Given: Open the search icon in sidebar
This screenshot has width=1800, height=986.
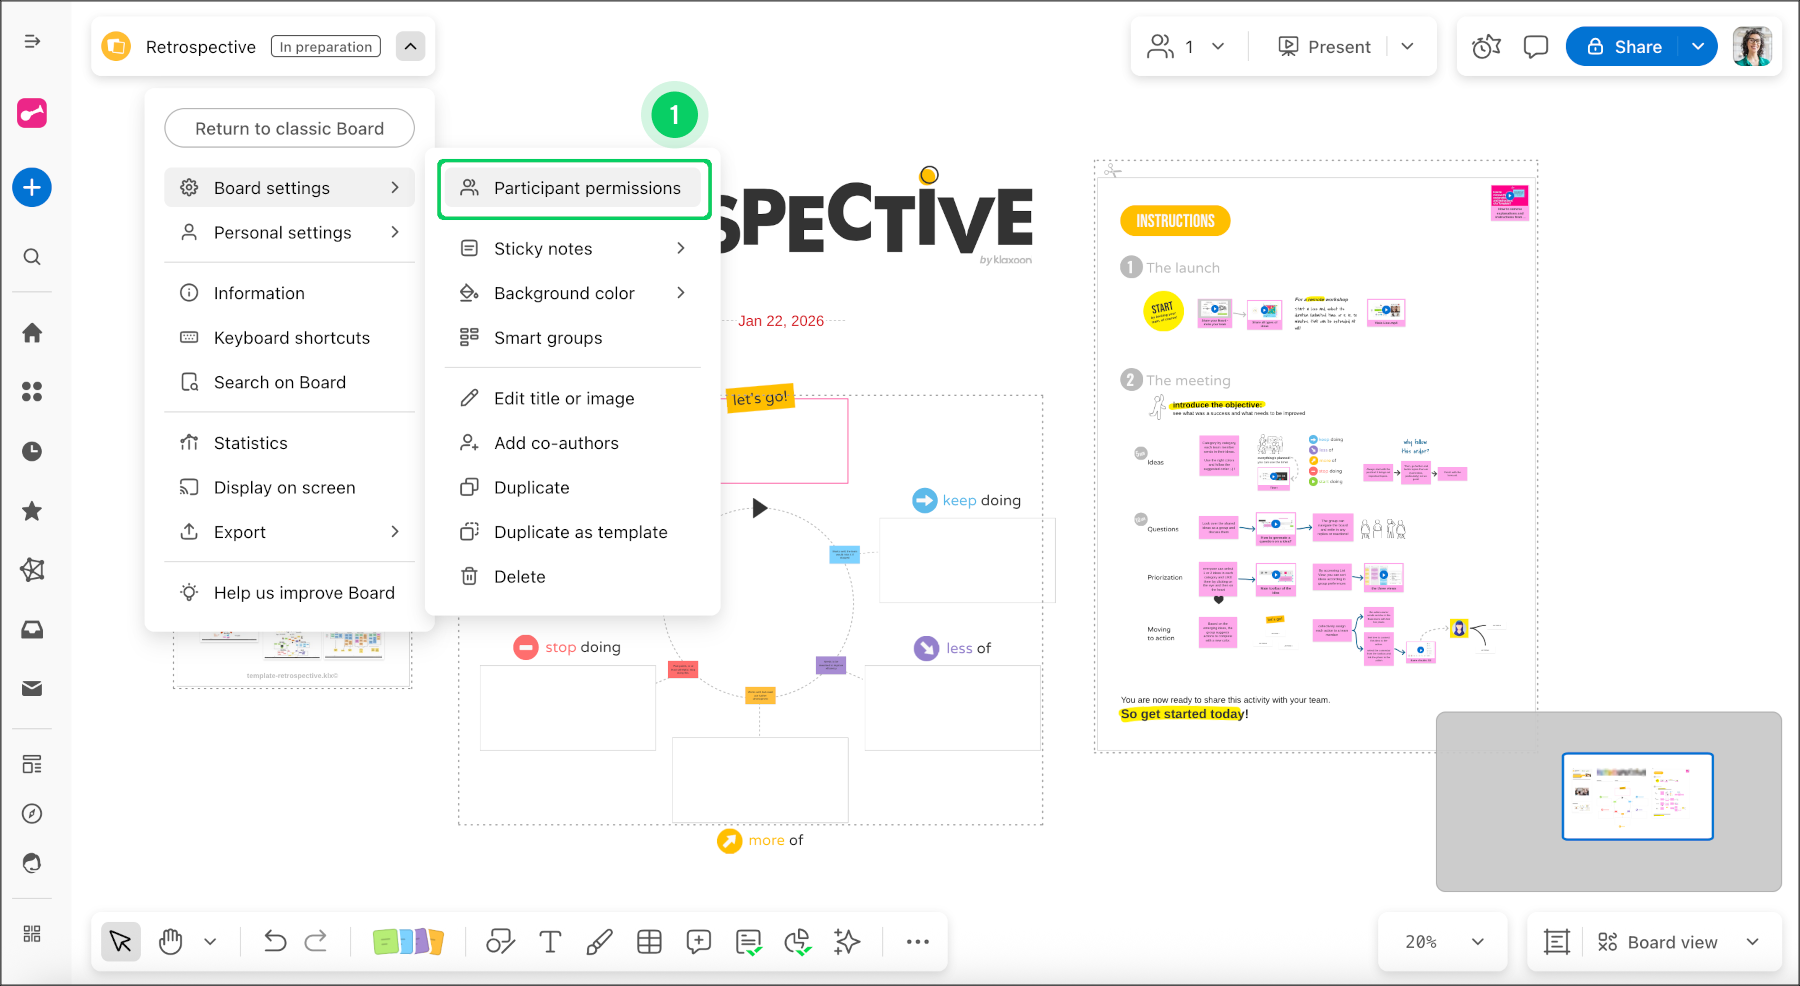Looking at the screenshot, I should [x=32, y=257].
